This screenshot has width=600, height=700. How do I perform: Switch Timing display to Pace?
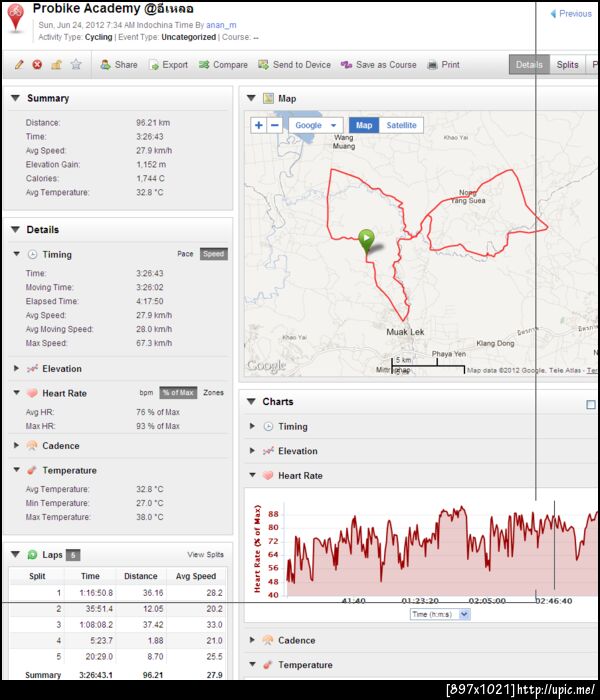pos(185,254)
